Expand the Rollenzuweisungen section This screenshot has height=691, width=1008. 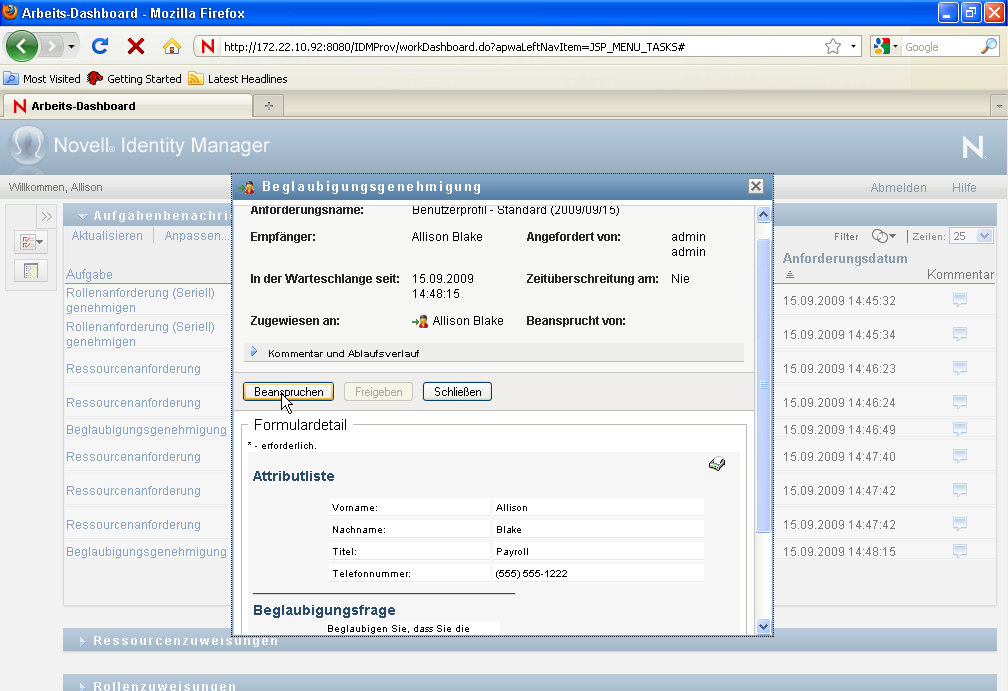coord(82,686)
